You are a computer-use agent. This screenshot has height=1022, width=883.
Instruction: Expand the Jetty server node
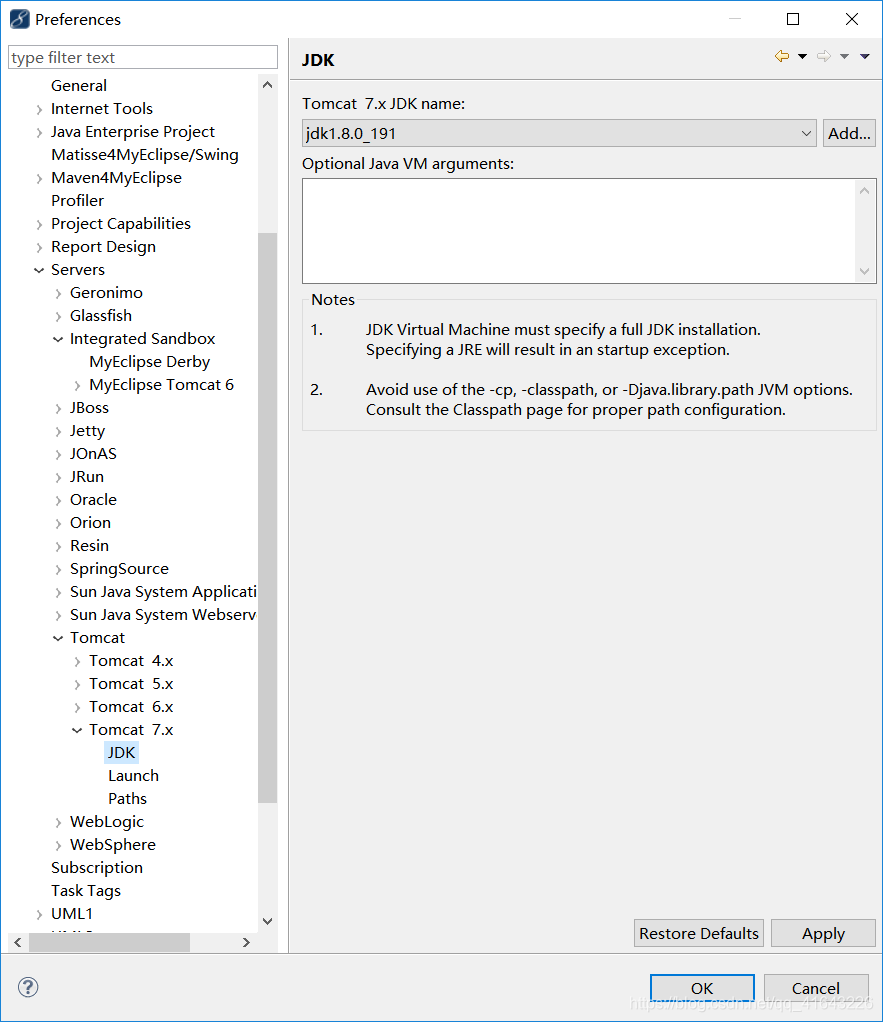click(x=58, y=431)
